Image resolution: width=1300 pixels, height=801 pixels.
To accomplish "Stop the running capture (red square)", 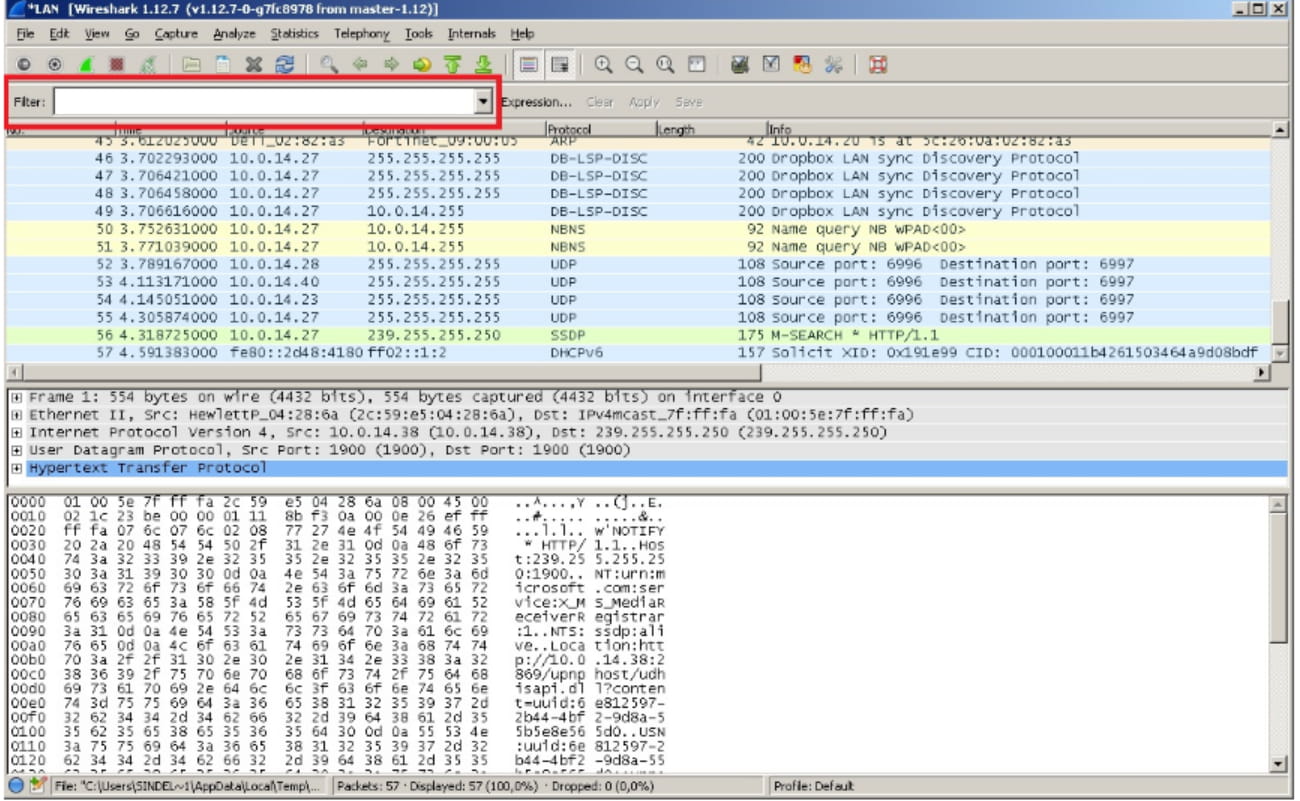I will click(x=118, y=65).
